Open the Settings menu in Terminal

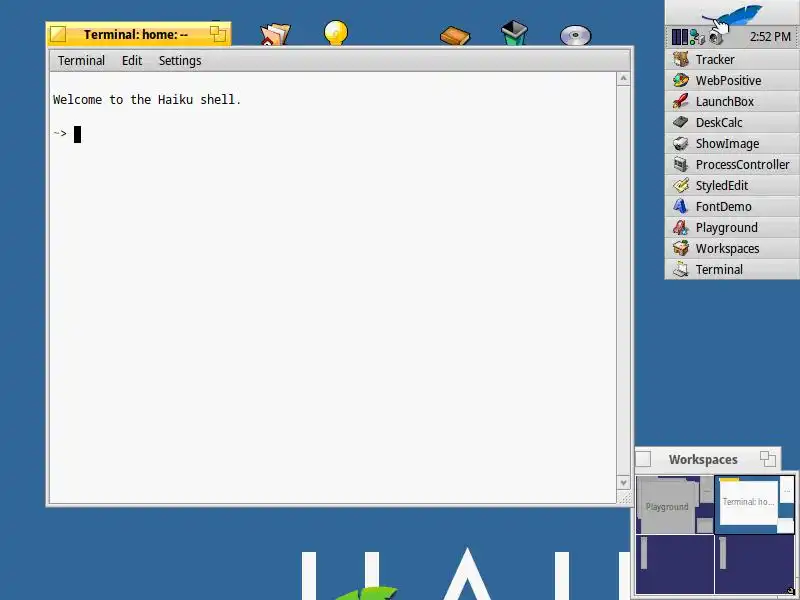click(180, 61)
